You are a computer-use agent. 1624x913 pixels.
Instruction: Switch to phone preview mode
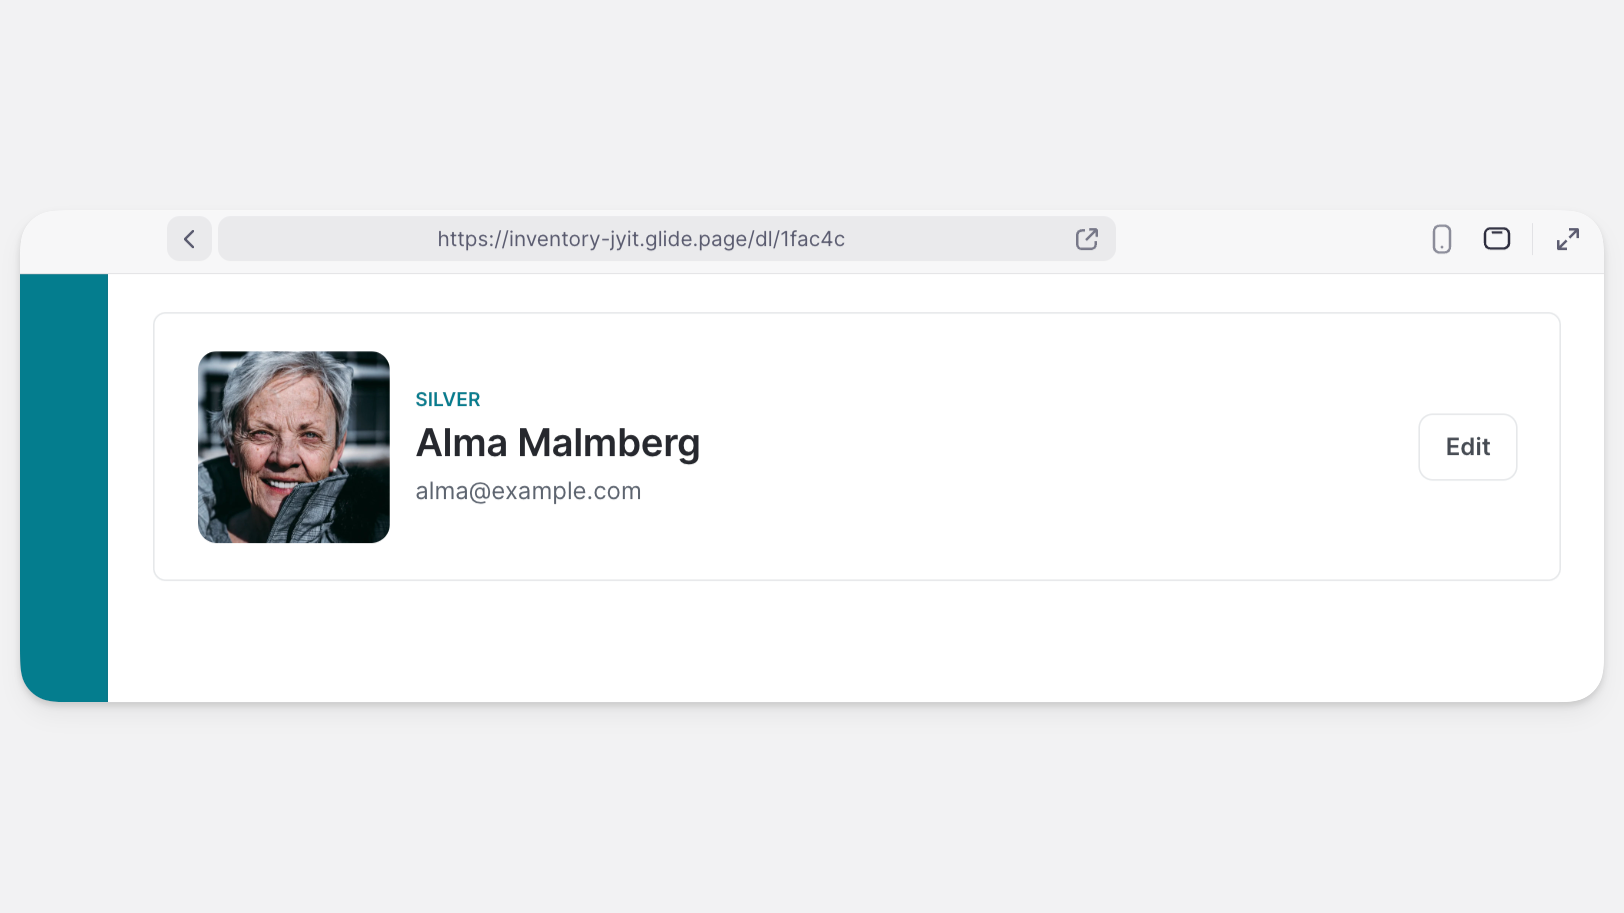click(x=1442, y=239)
